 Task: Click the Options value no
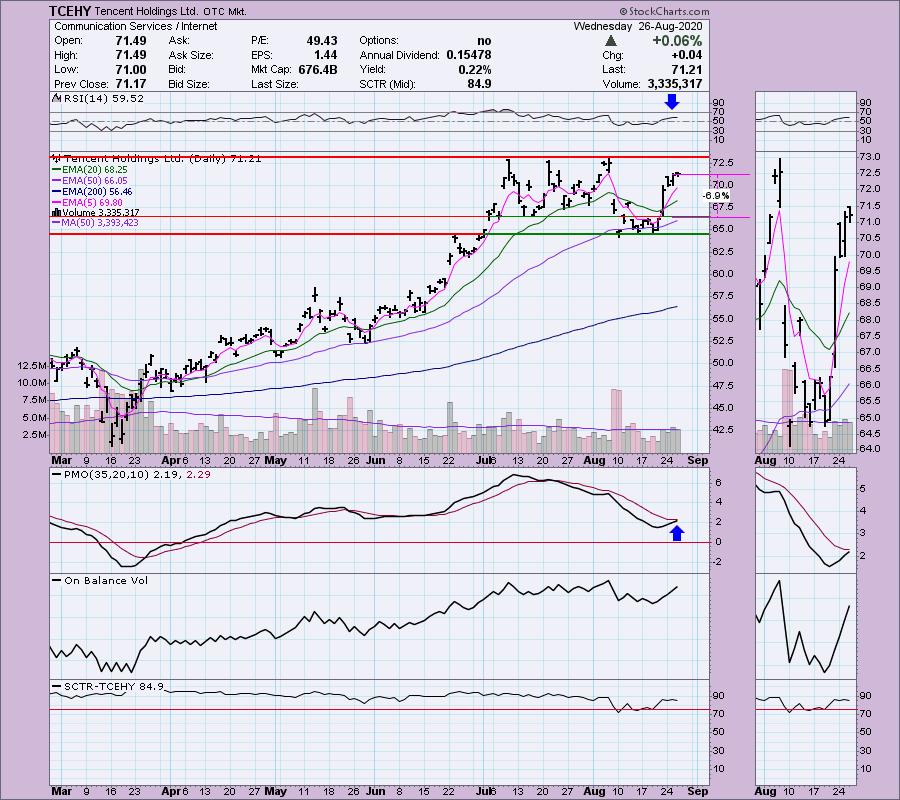point(484,41)
